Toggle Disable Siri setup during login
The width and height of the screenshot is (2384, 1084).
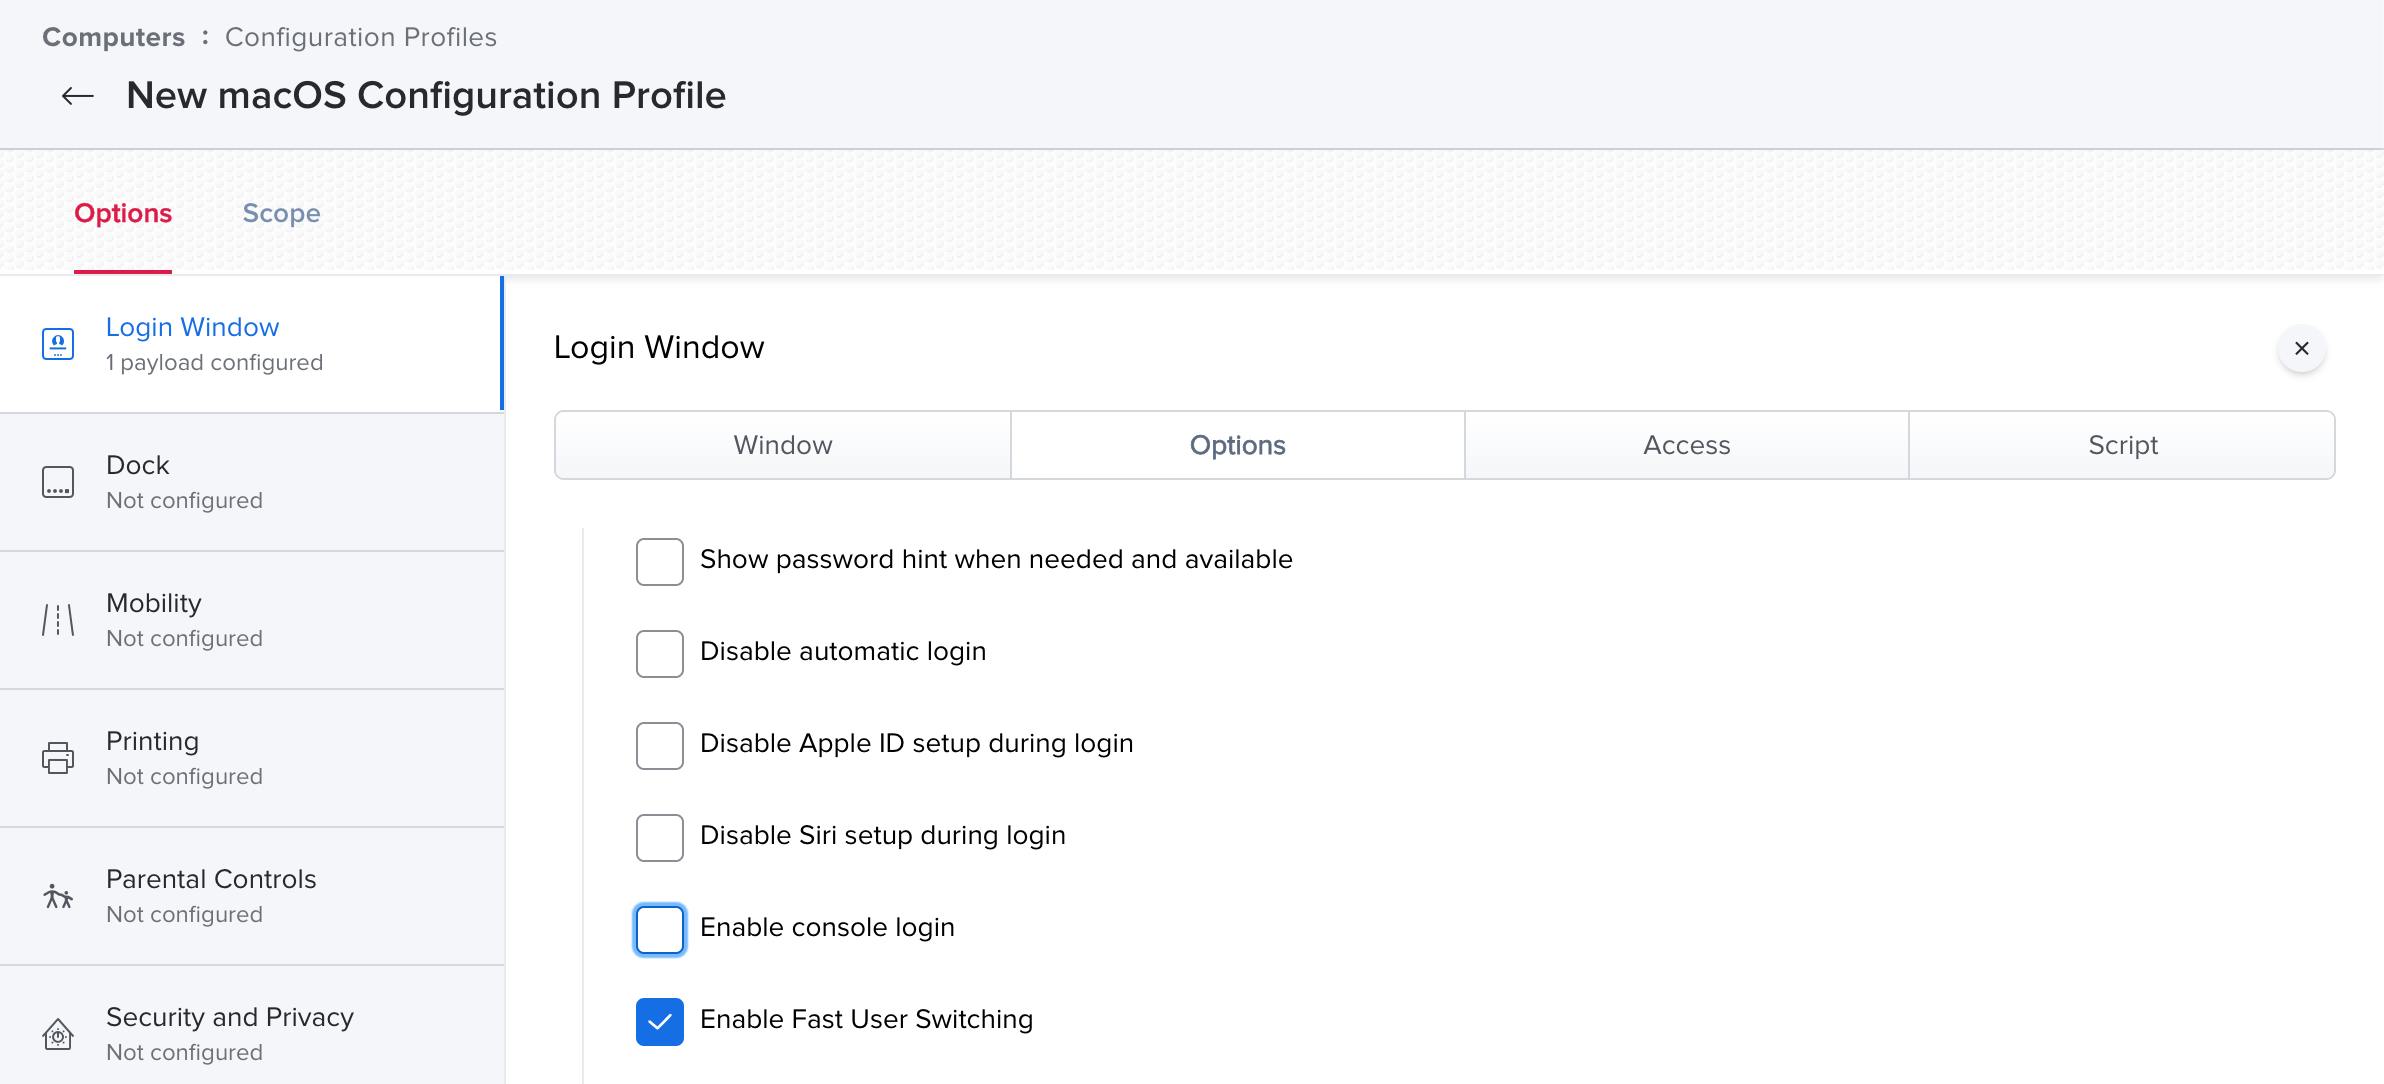[660, 837]
